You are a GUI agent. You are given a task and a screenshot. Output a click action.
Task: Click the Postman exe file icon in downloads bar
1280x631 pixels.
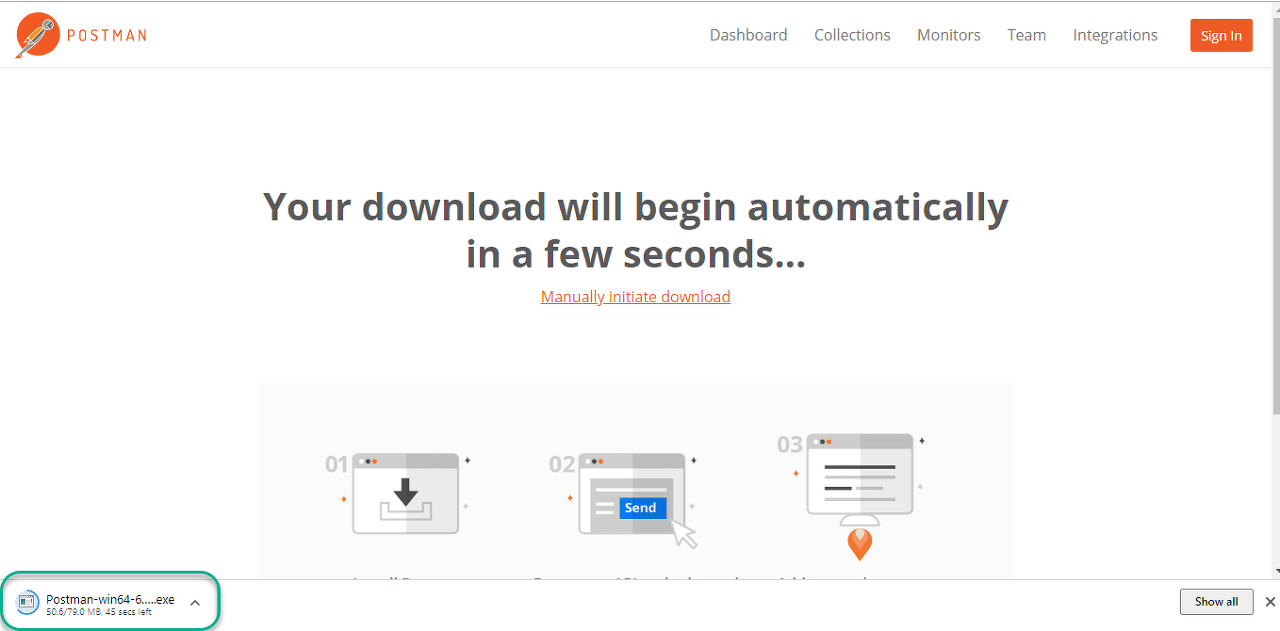[28, 603]
